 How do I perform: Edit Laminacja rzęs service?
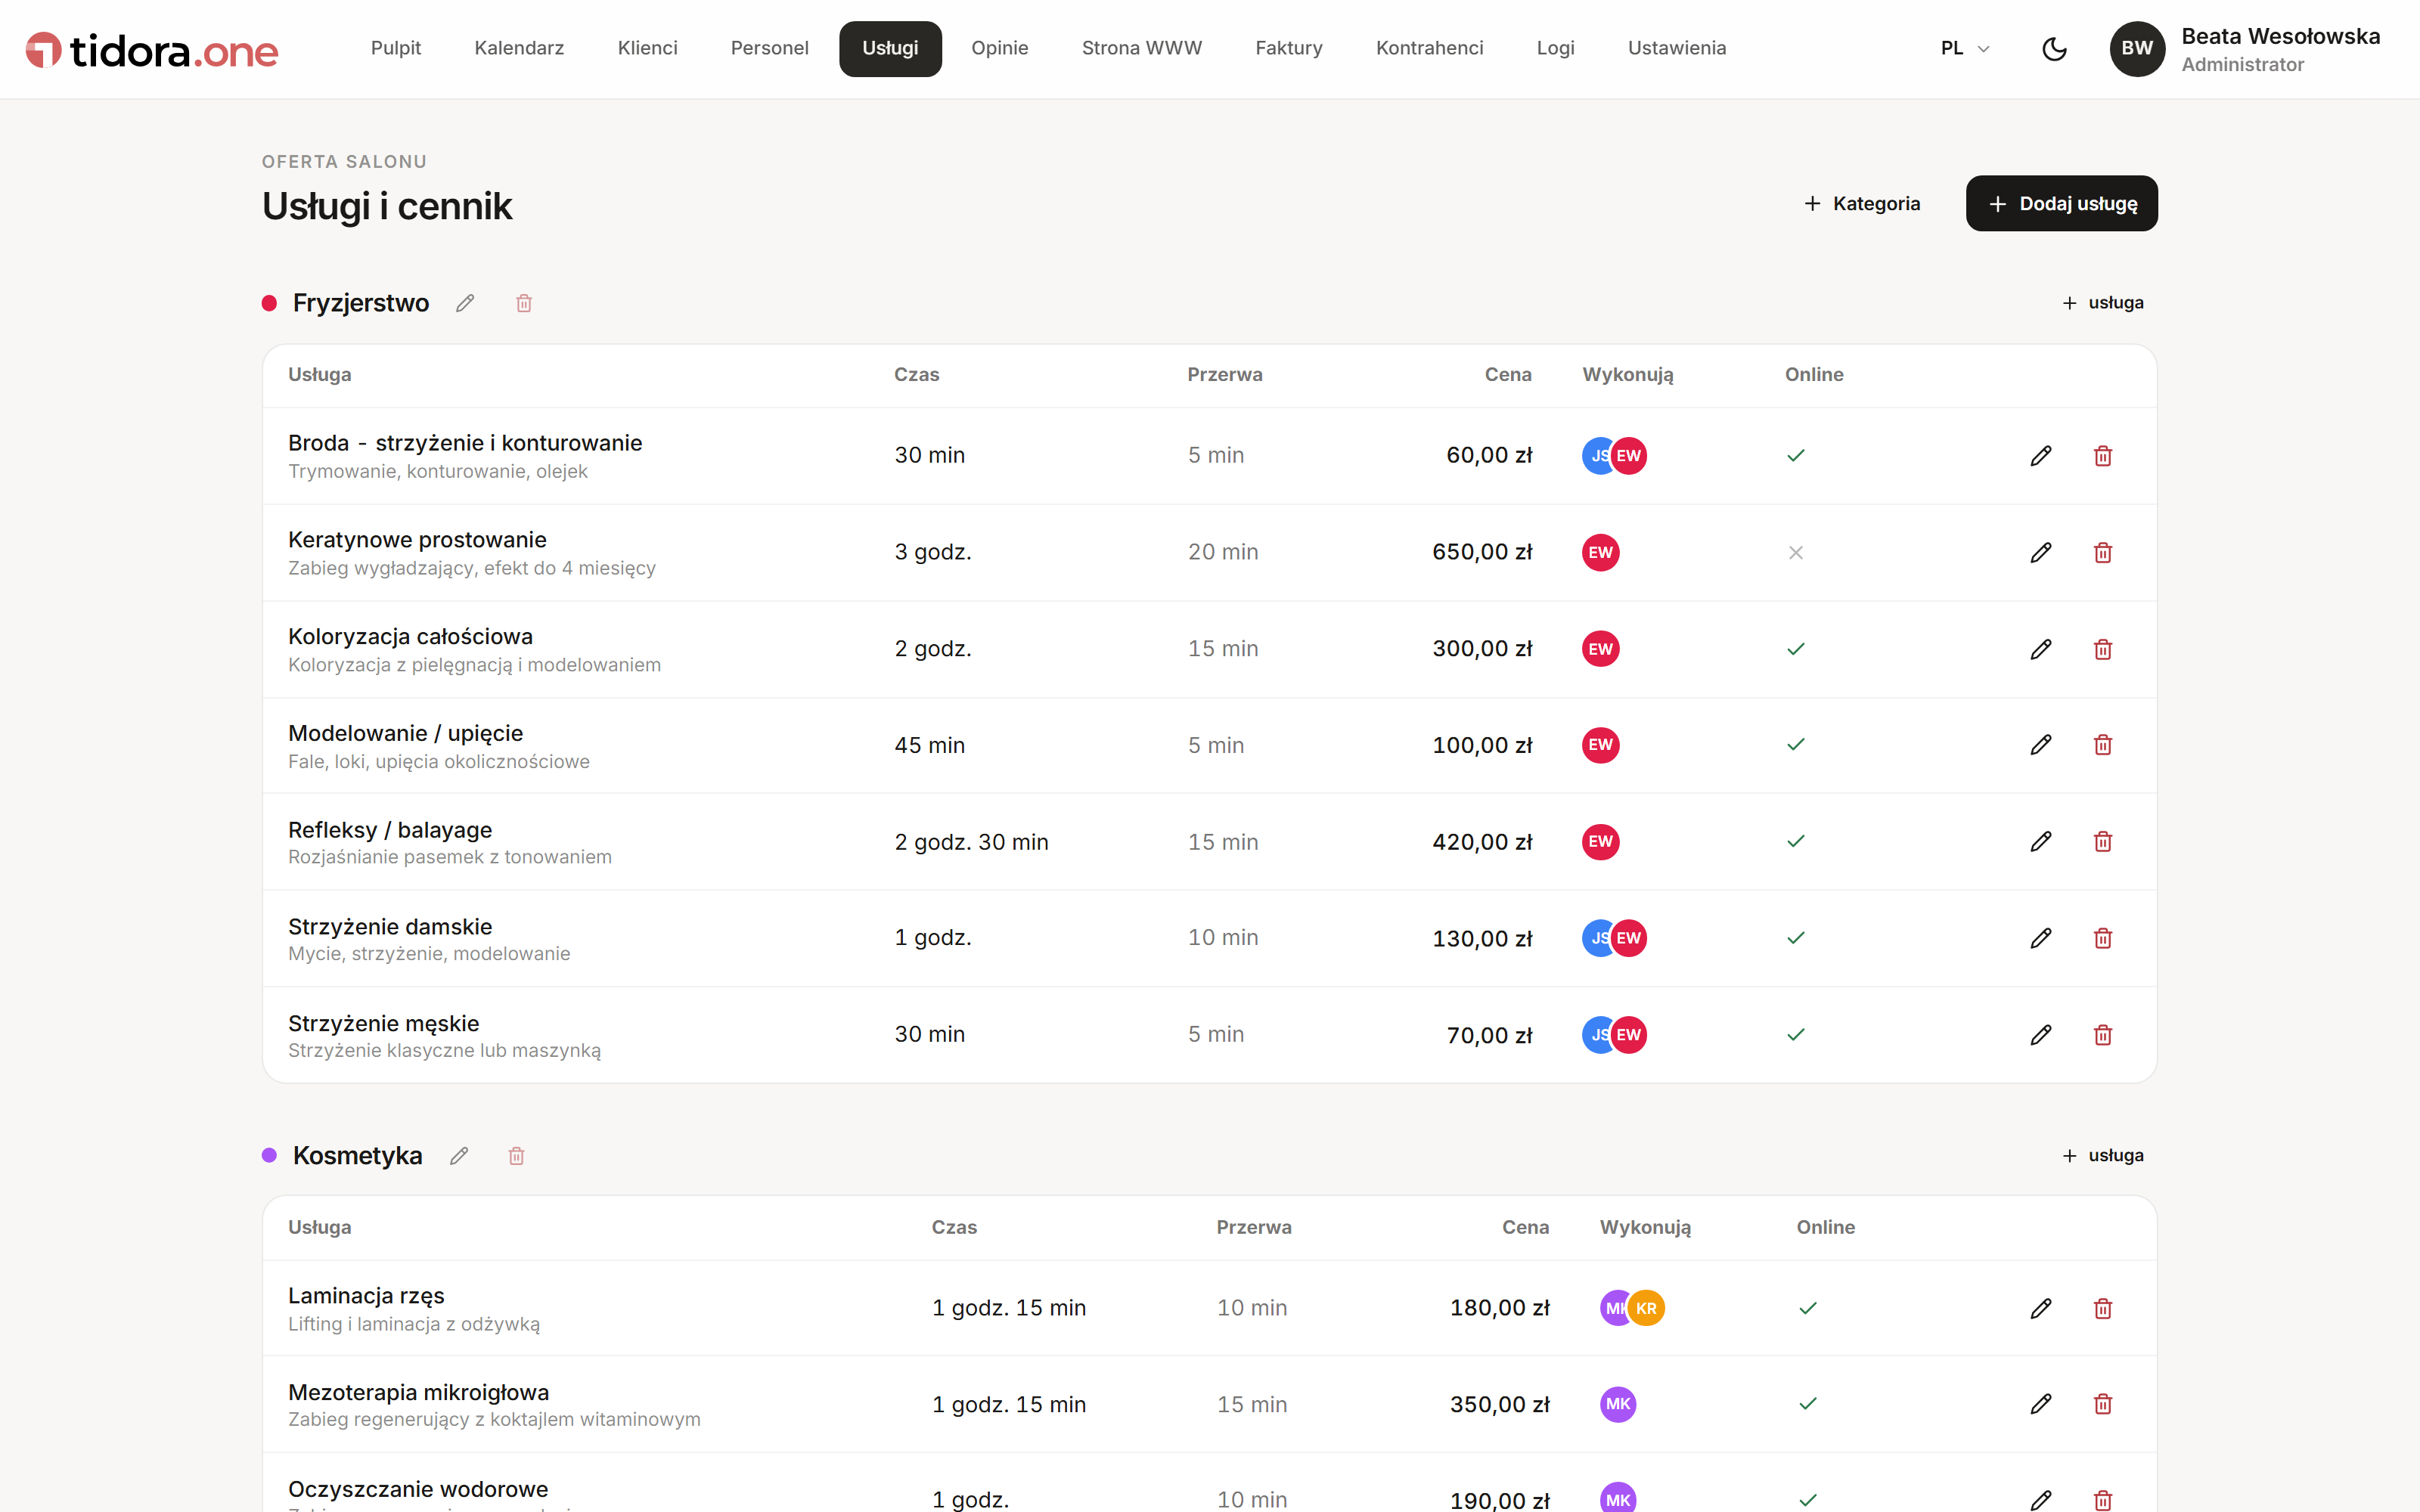point(2041,1308)
